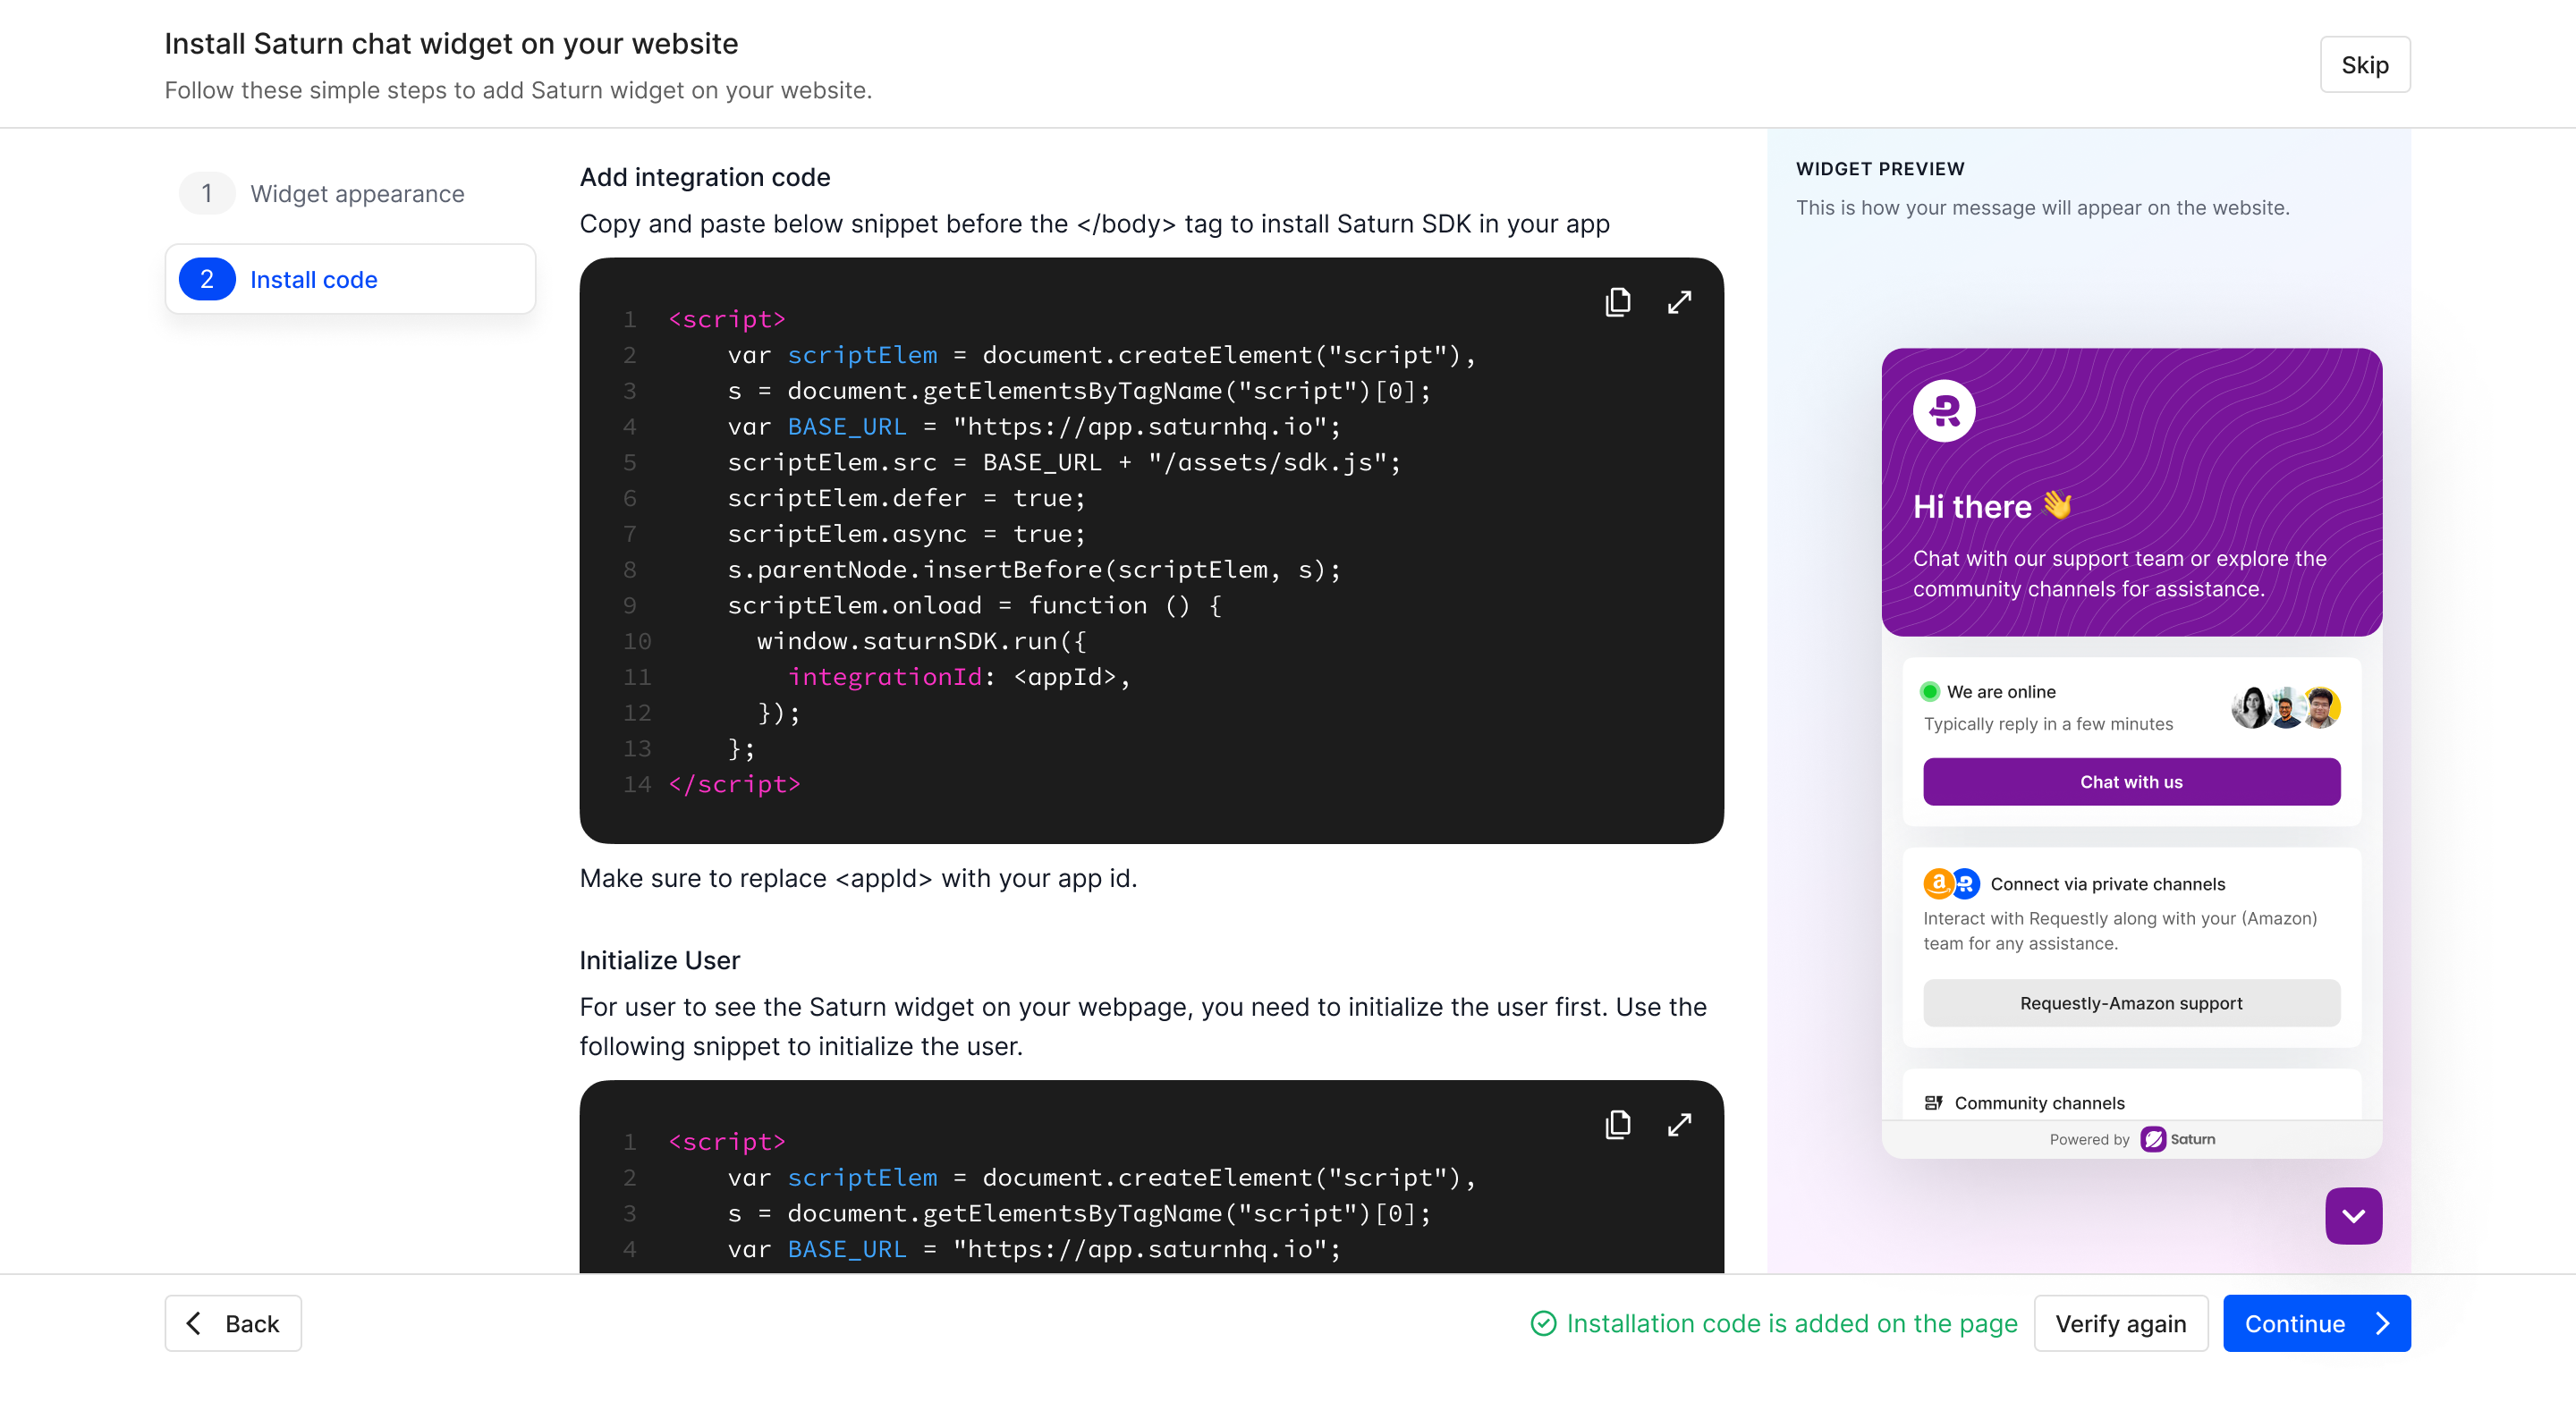Image resolution: width=2576 pixels, height=1402 pixels.
Task: Click the Hi there greeting text
Action: point(1992,506)
